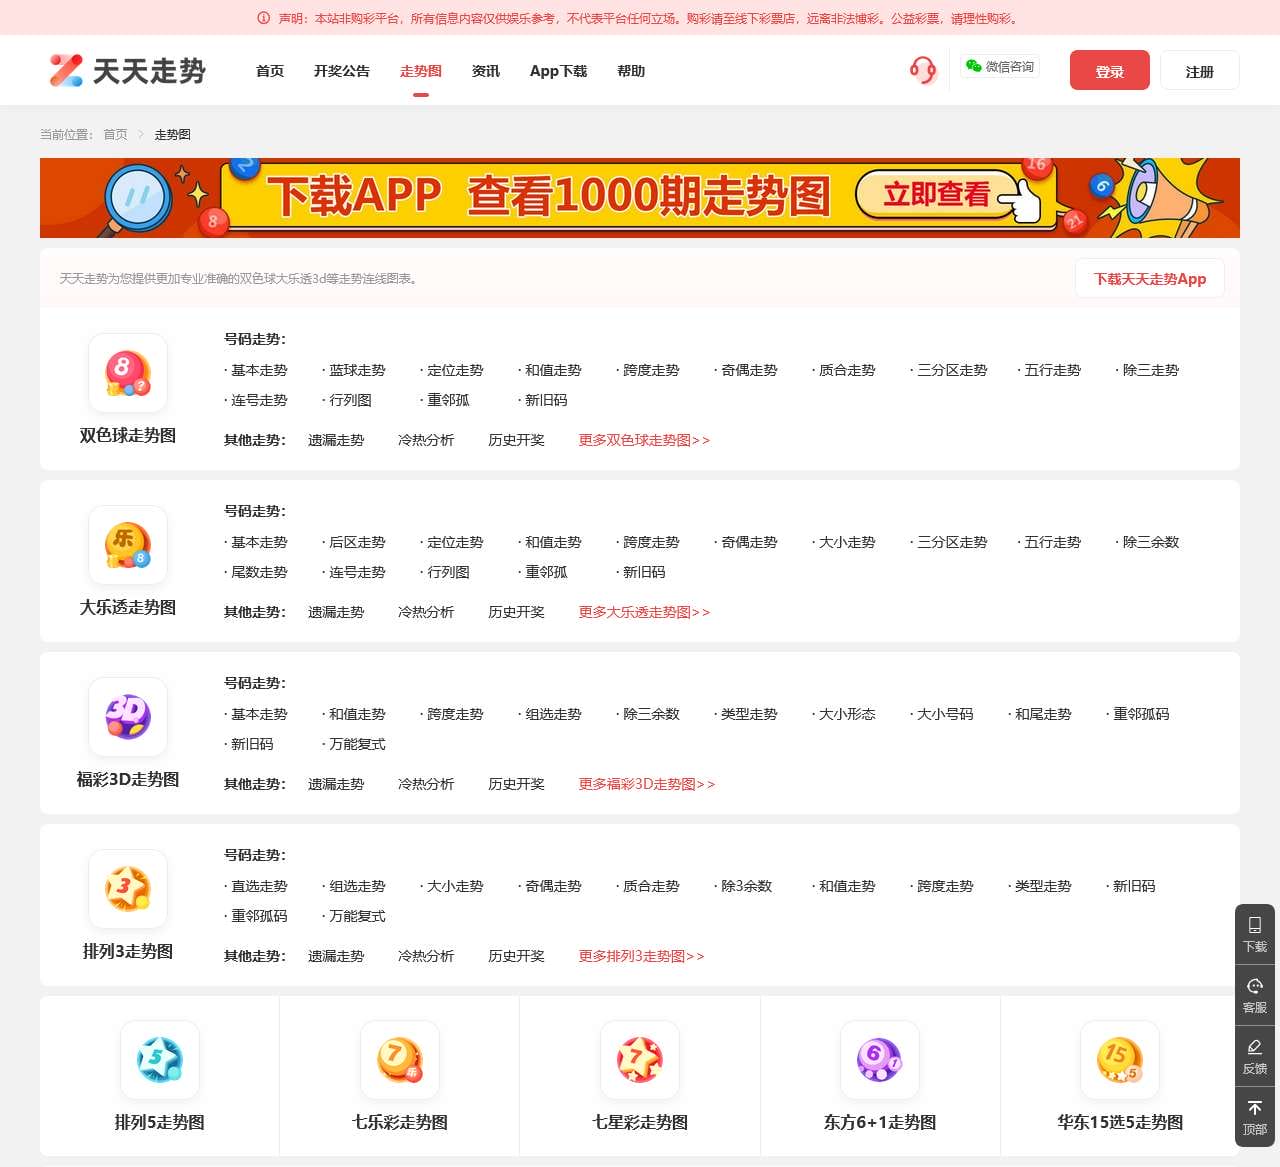Open 大乐透 大小走势 link
The image size is (1280, 1167).
coord(844,542)
